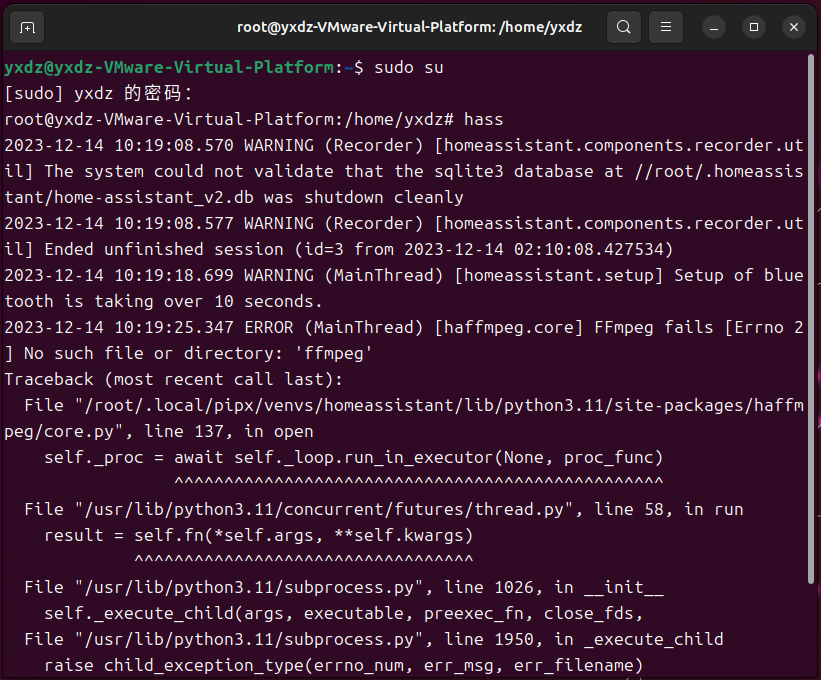The width and height of the screenshot is (821, 680).
Task: Click 'peg/core.py", line 137, in open' line
Action: [159, 432]
